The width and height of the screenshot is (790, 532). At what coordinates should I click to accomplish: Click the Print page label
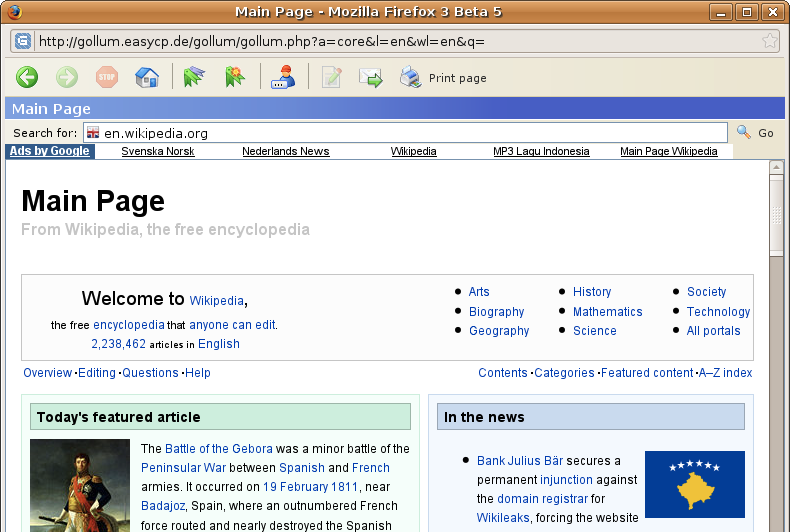457,78
